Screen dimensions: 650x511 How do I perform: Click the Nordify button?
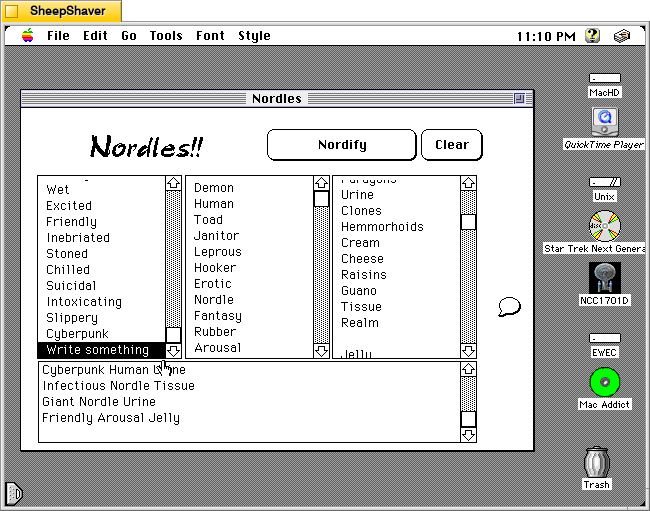click(342, 145)
